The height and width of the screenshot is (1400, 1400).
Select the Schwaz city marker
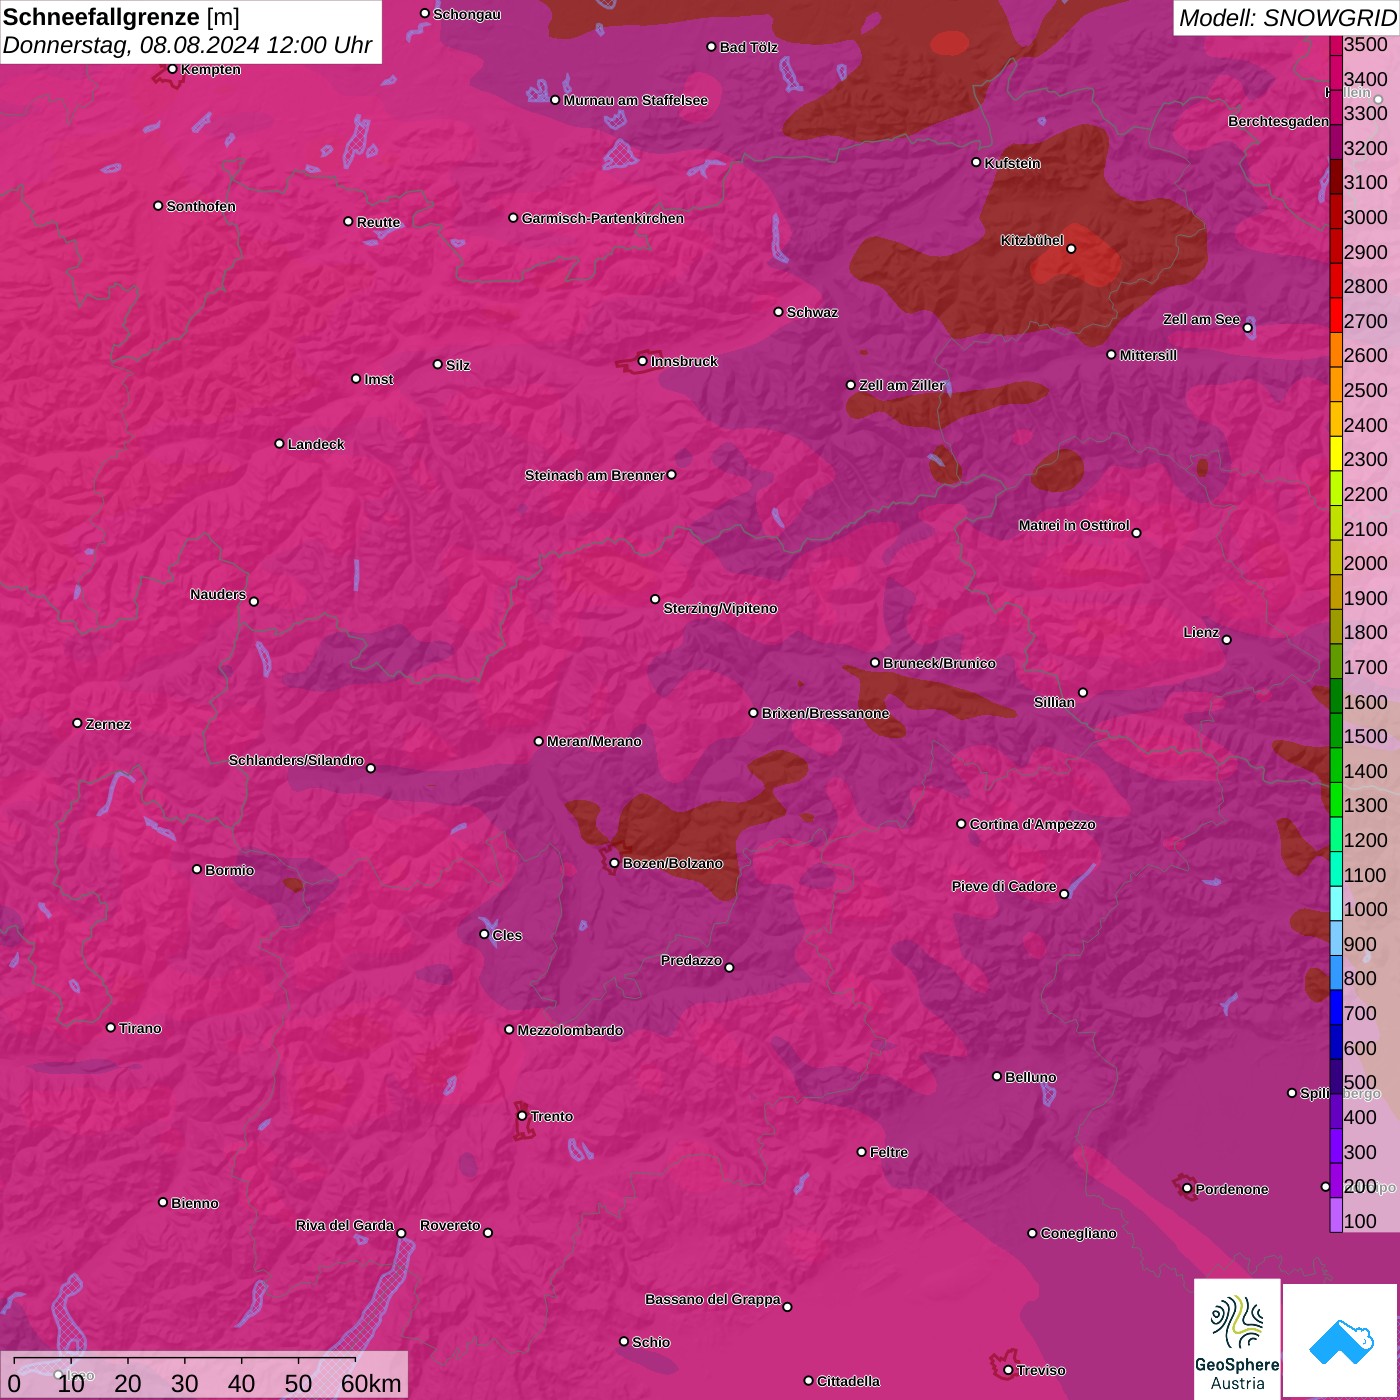point(779,312)
